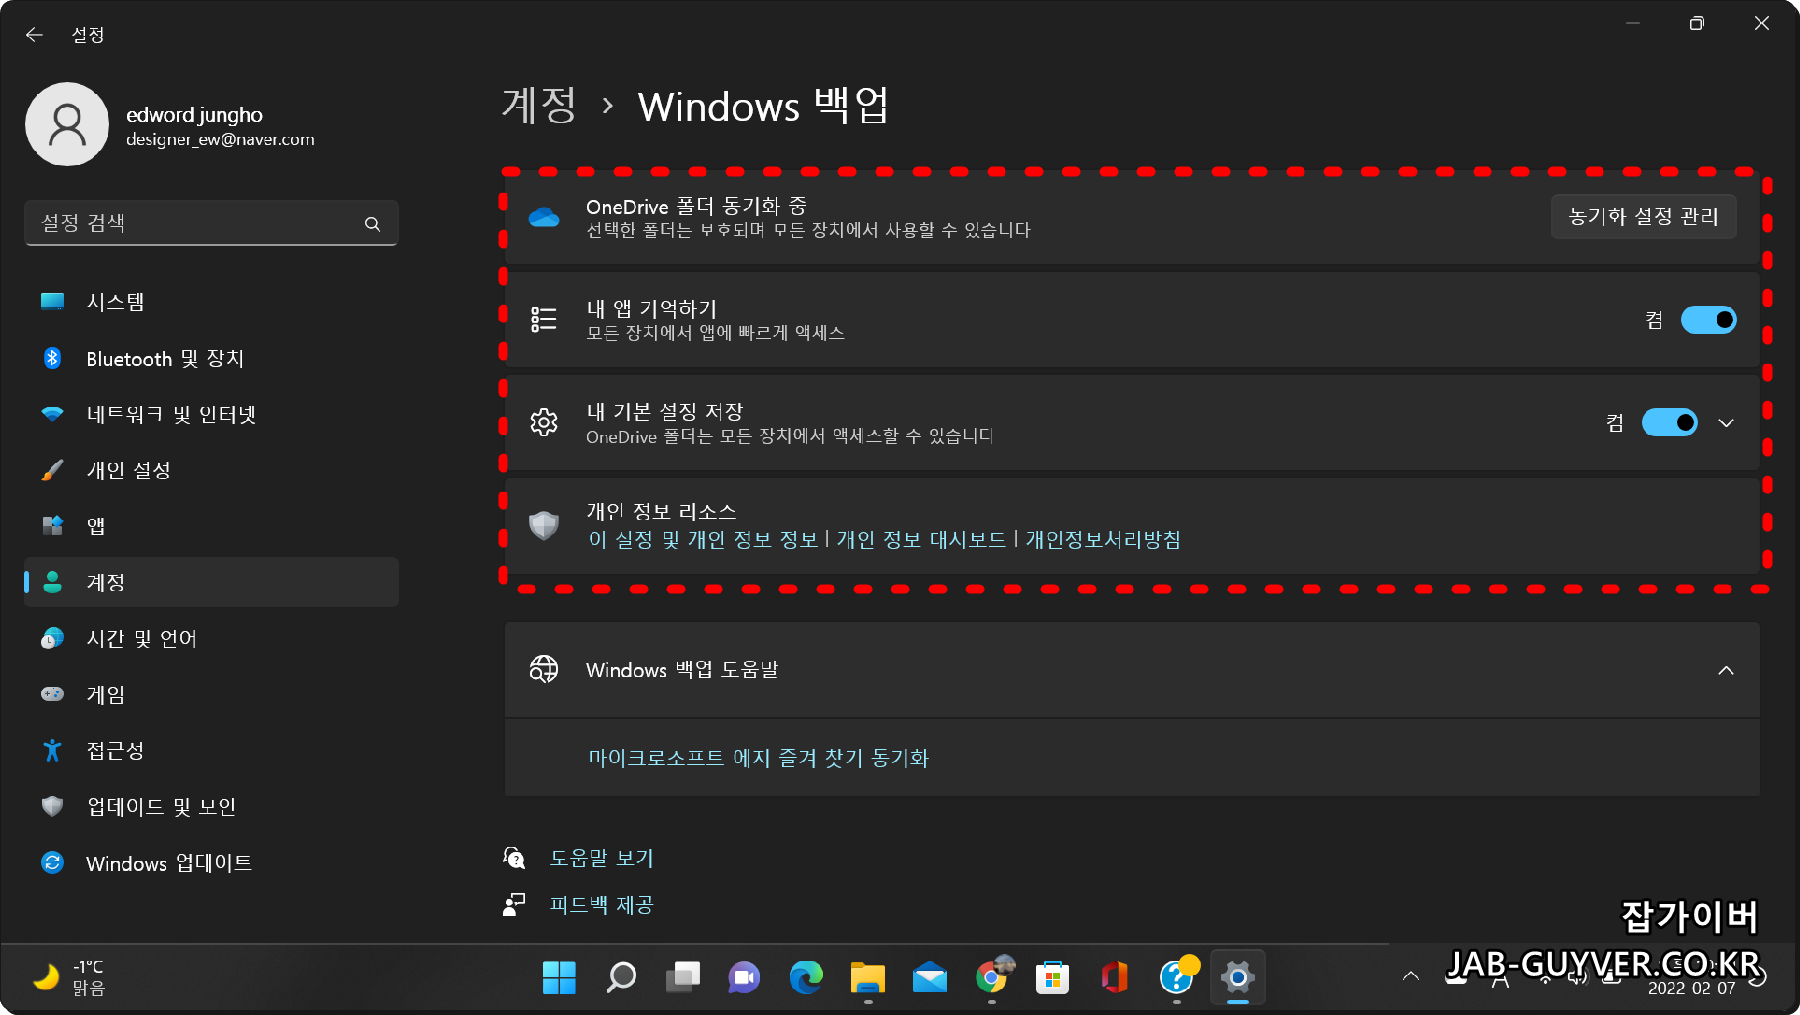
Task: Open 시스템 in the sidebar
Action: point(211,302)
